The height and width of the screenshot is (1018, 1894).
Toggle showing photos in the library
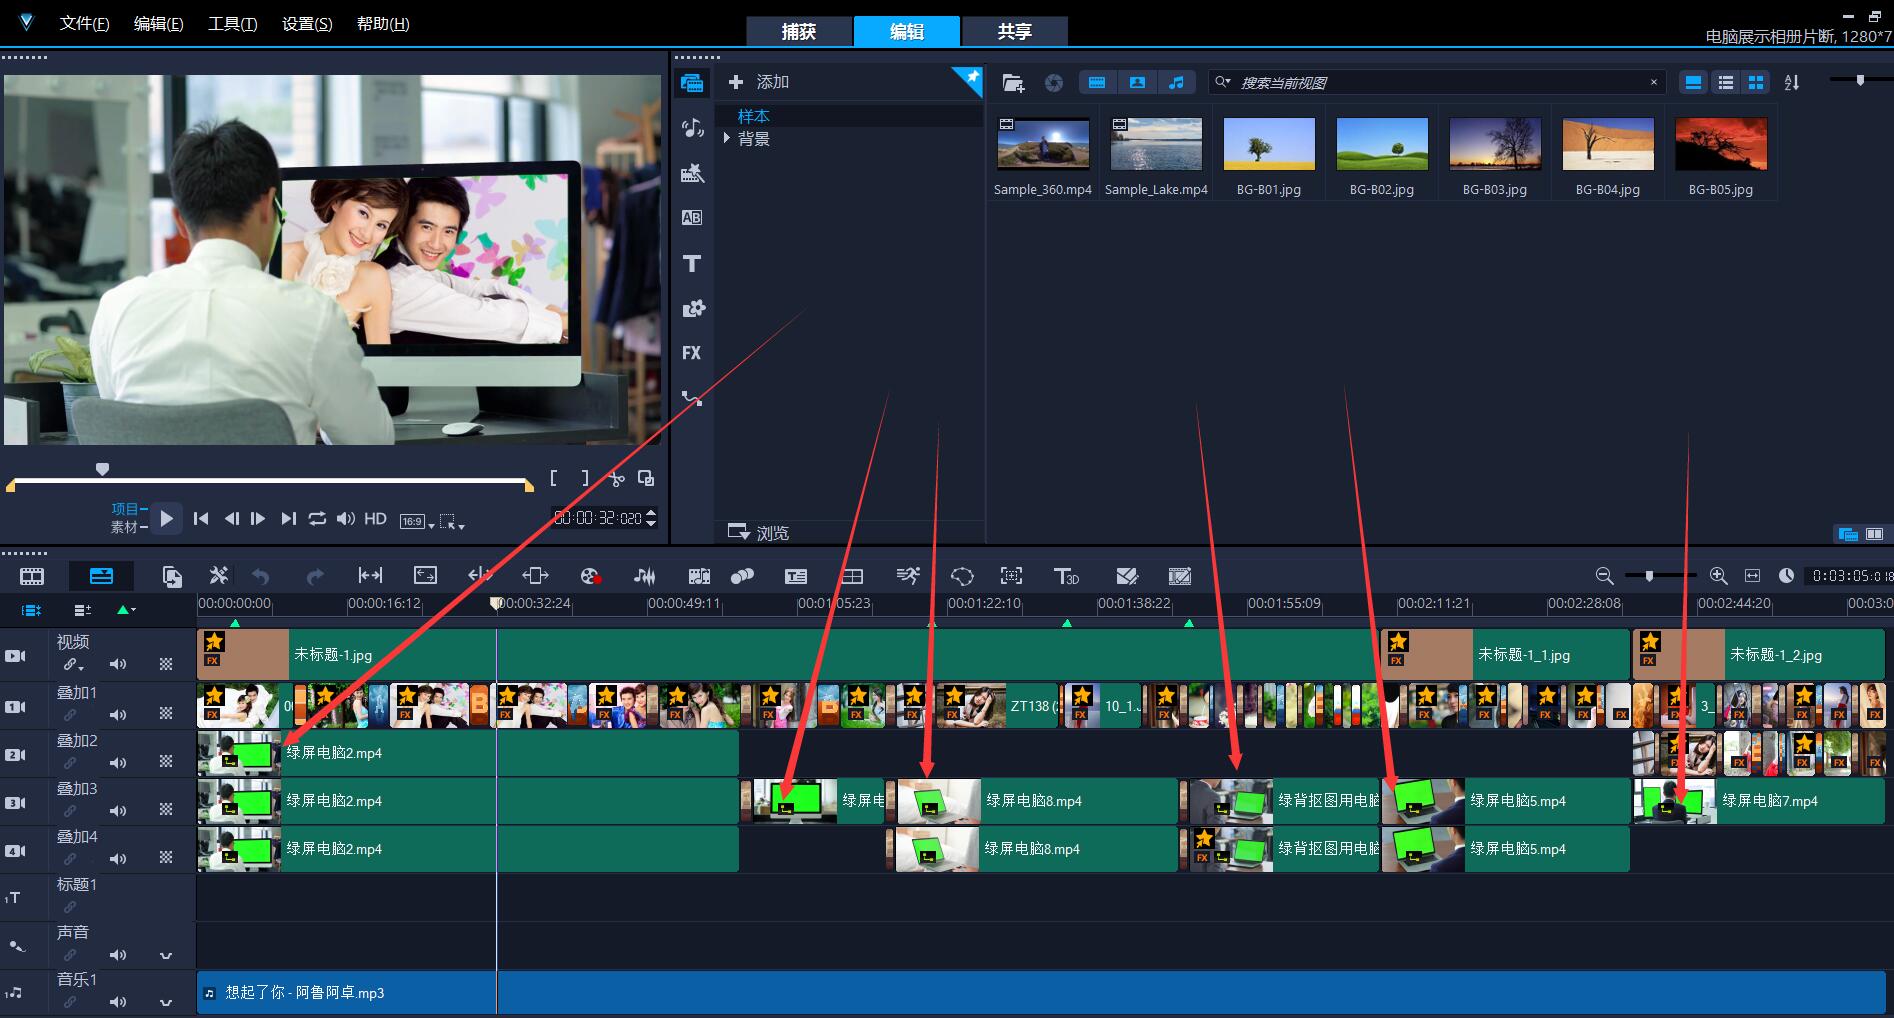click(x=1137, y=83)
